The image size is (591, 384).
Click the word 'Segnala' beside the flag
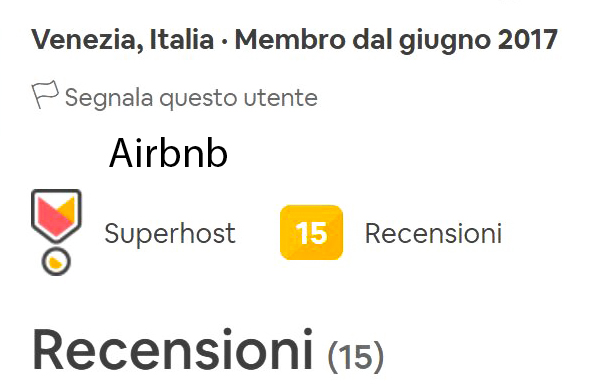pos(109,98)
